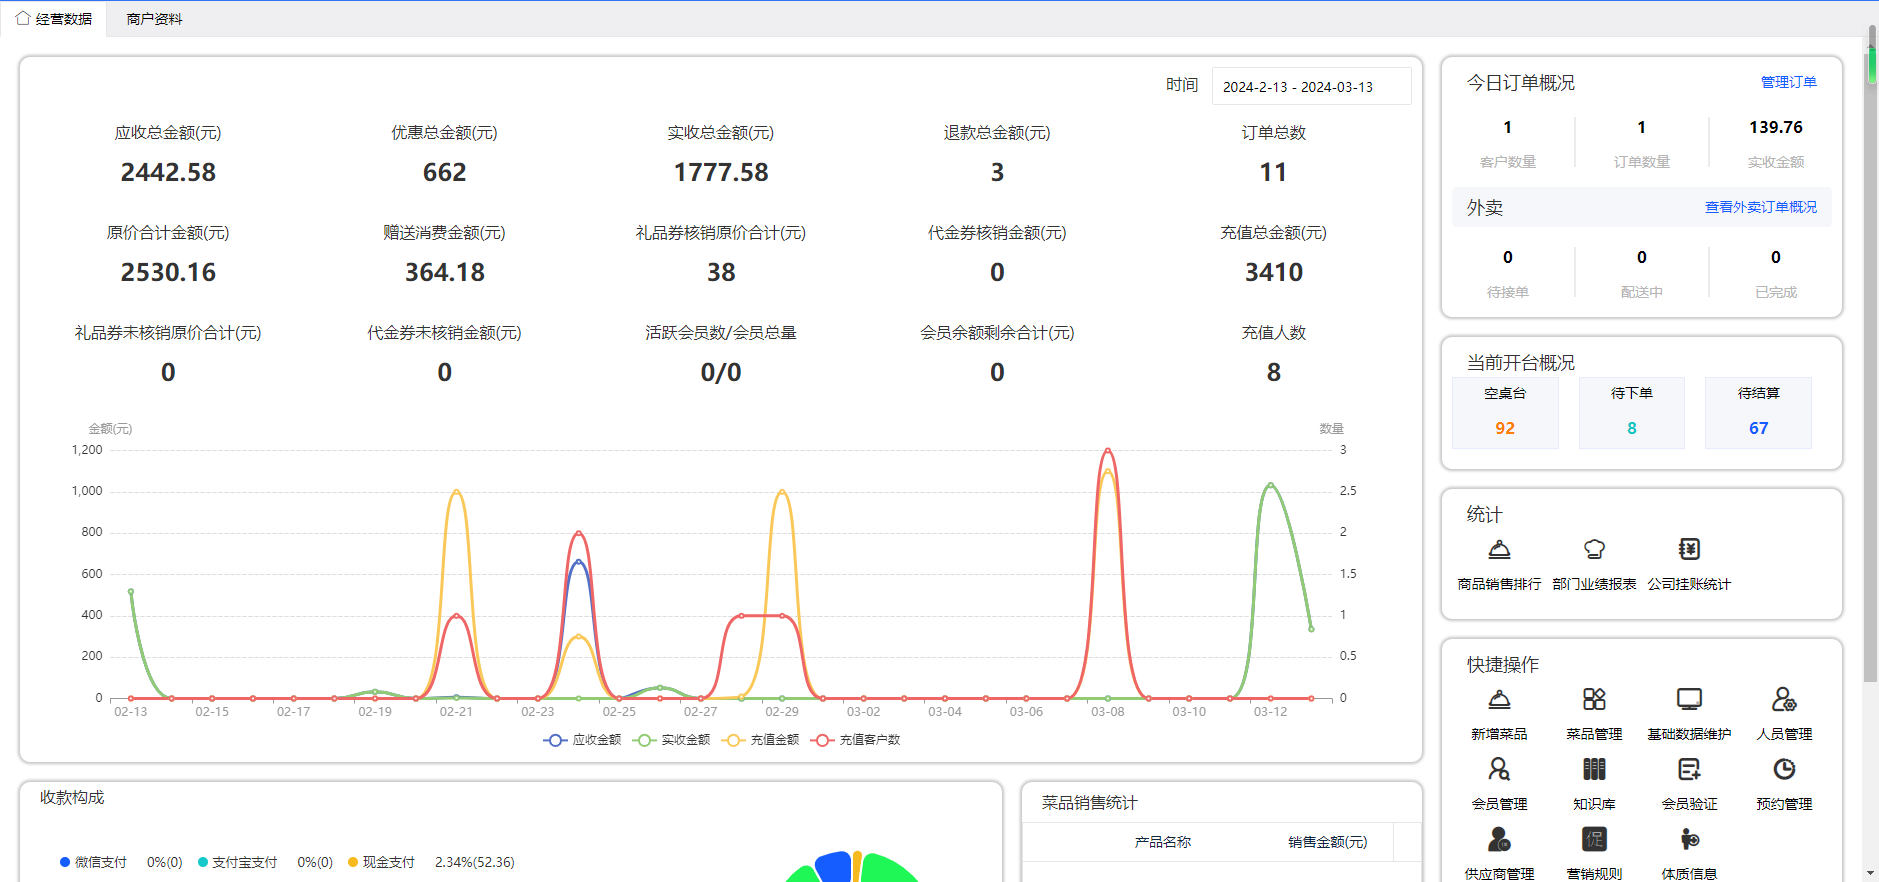Toggle 应收金额 series in chart legend

click(x=582, y=740)
